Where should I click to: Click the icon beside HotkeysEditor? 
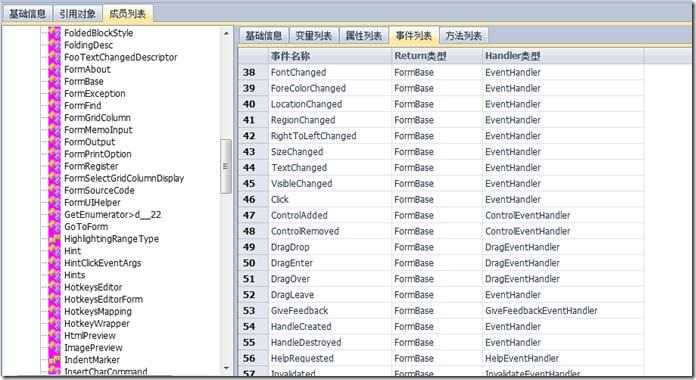54,287
